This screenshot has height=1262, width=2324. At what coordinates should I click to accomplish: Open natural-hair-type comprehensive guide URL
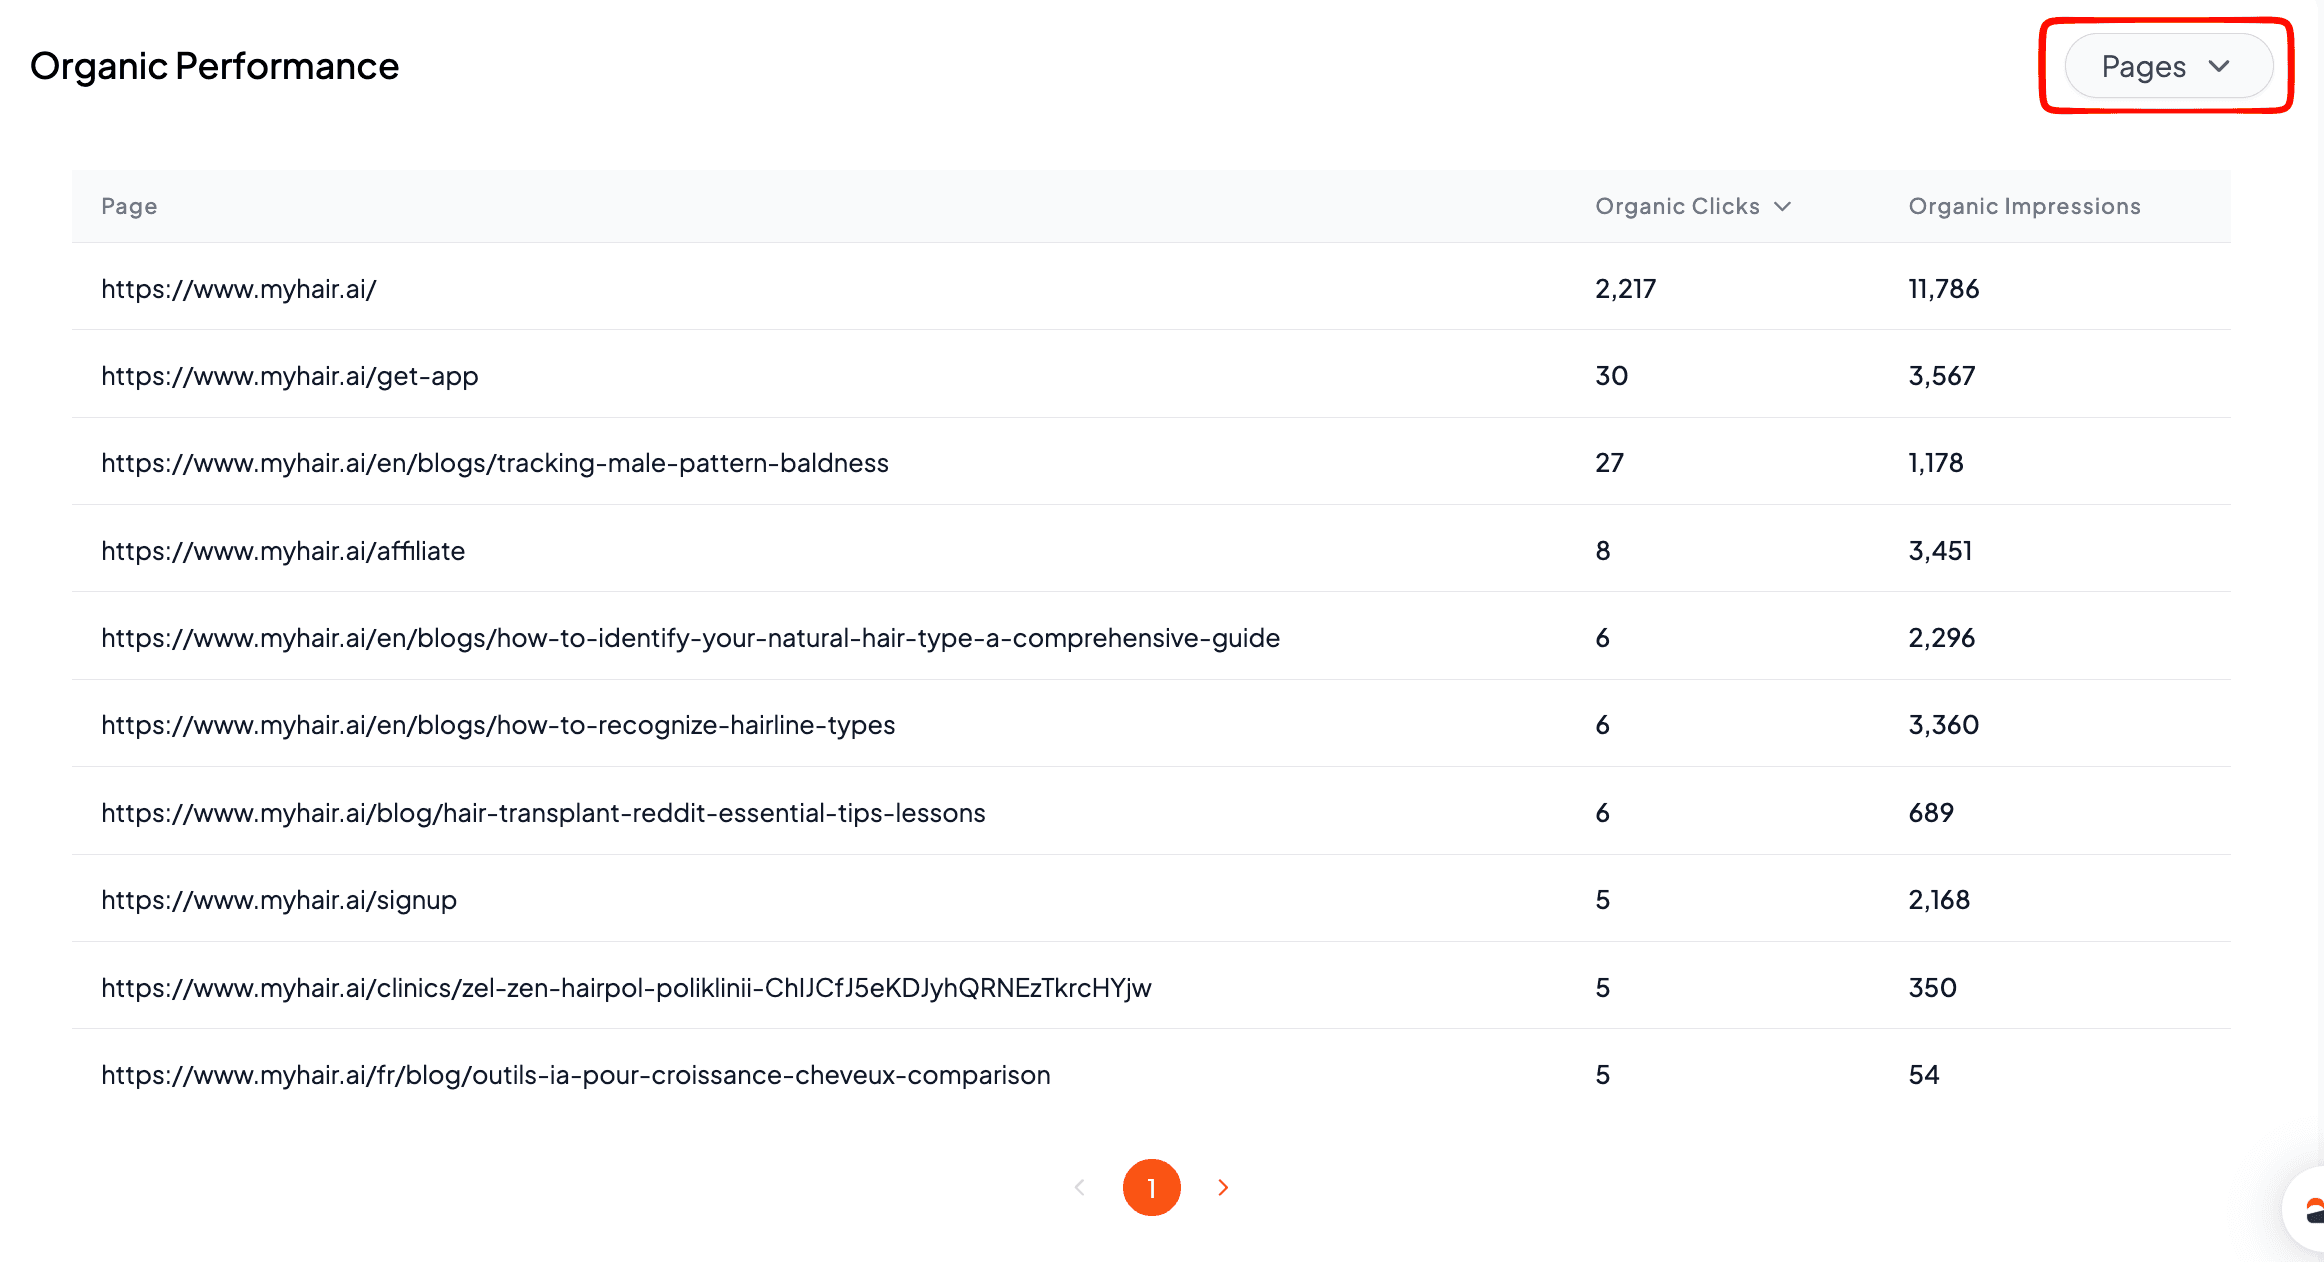tap(690, 638)
